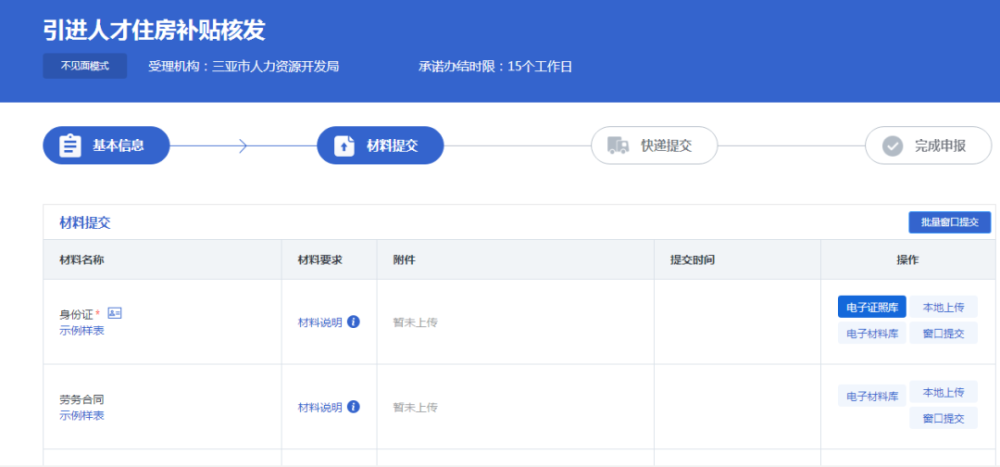Viewport: 1000px width, 467px height.
Task: Choose 电子证照库 for the 身份证 row
Action: [872, 307]
